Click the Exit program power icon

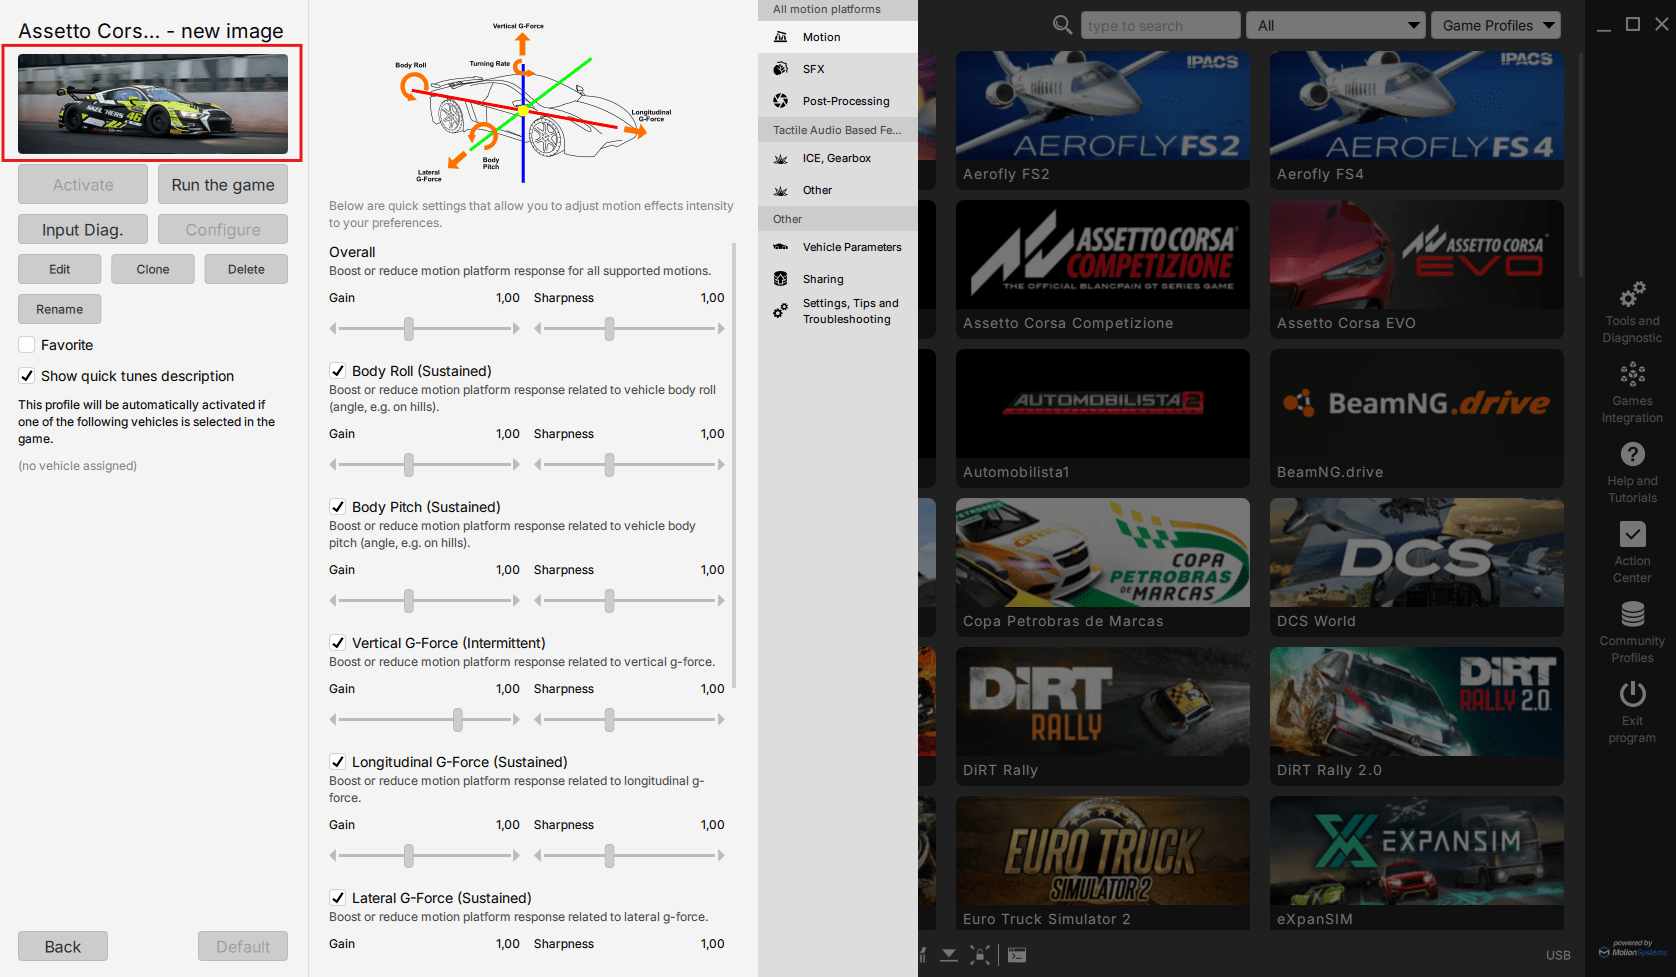1632,694
